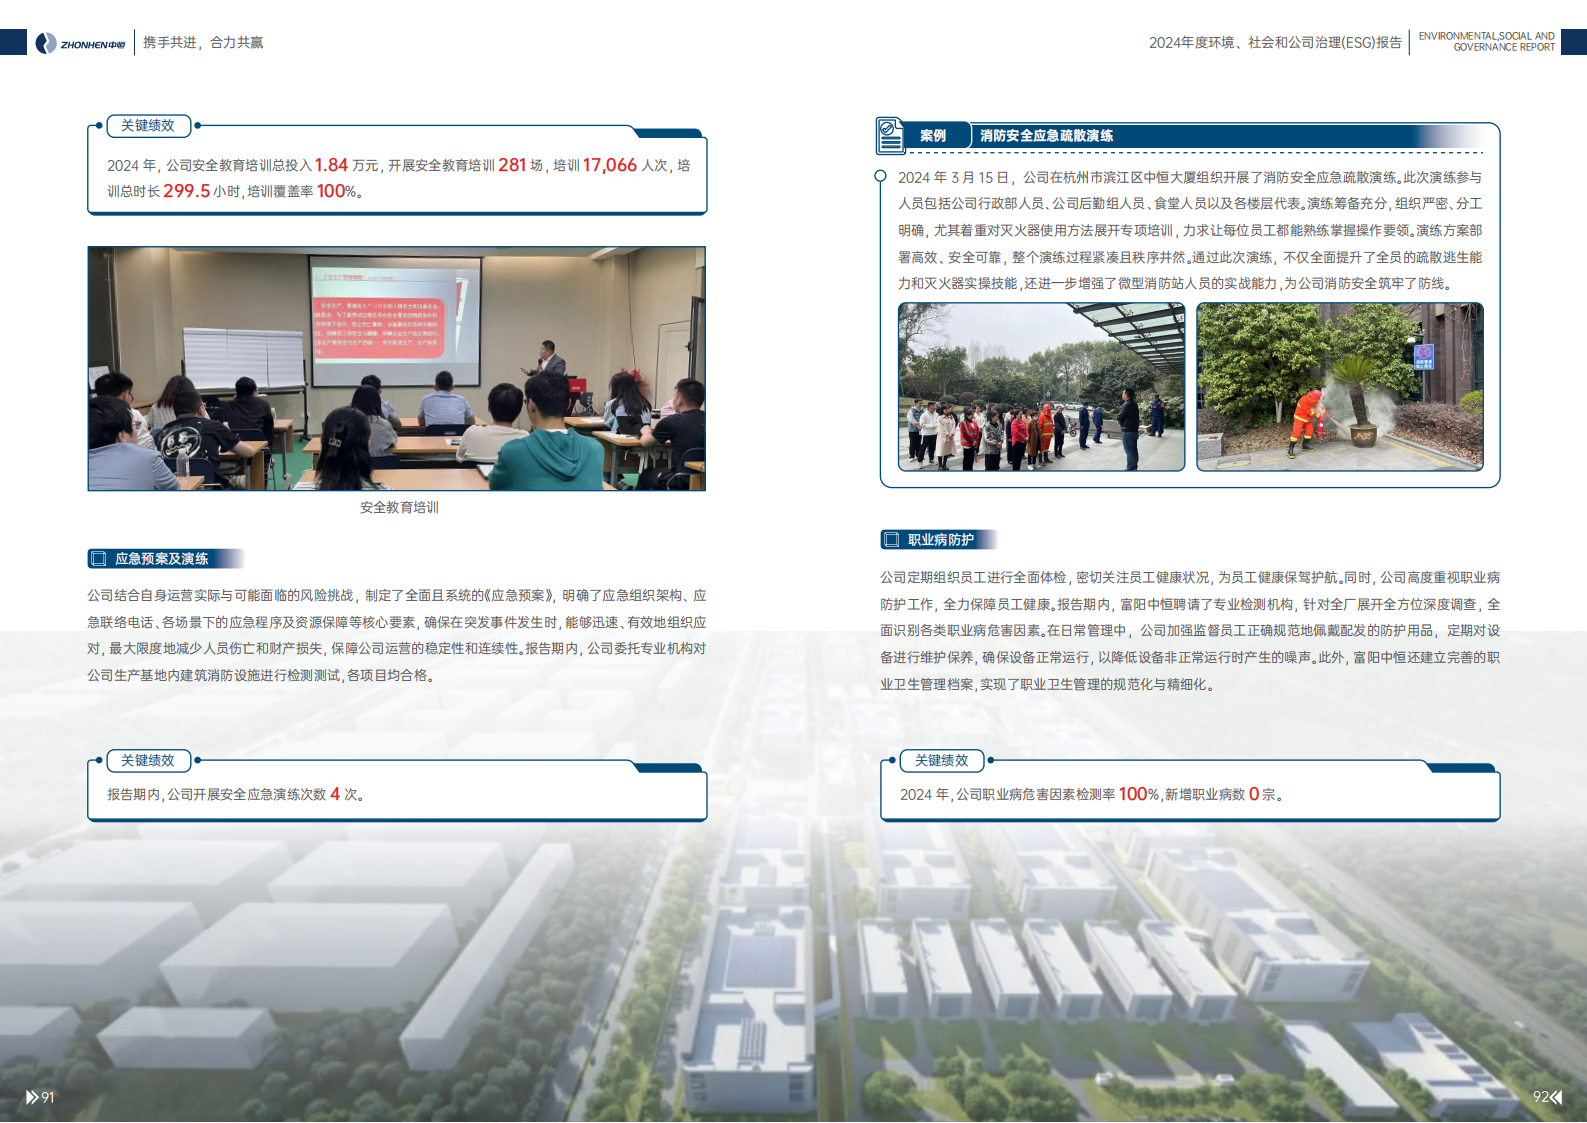Click the paragraph starting 公司定期组织员工进行全面体检
1587x1123 pixels.
1190,631
